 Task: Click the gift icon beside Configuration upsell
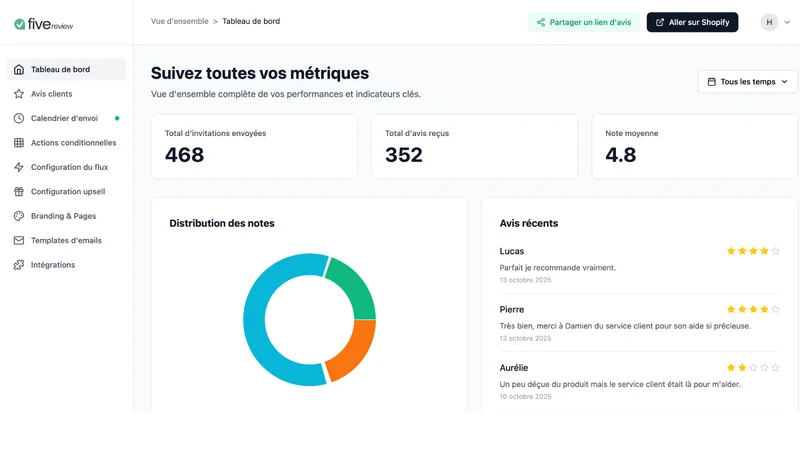19,191
